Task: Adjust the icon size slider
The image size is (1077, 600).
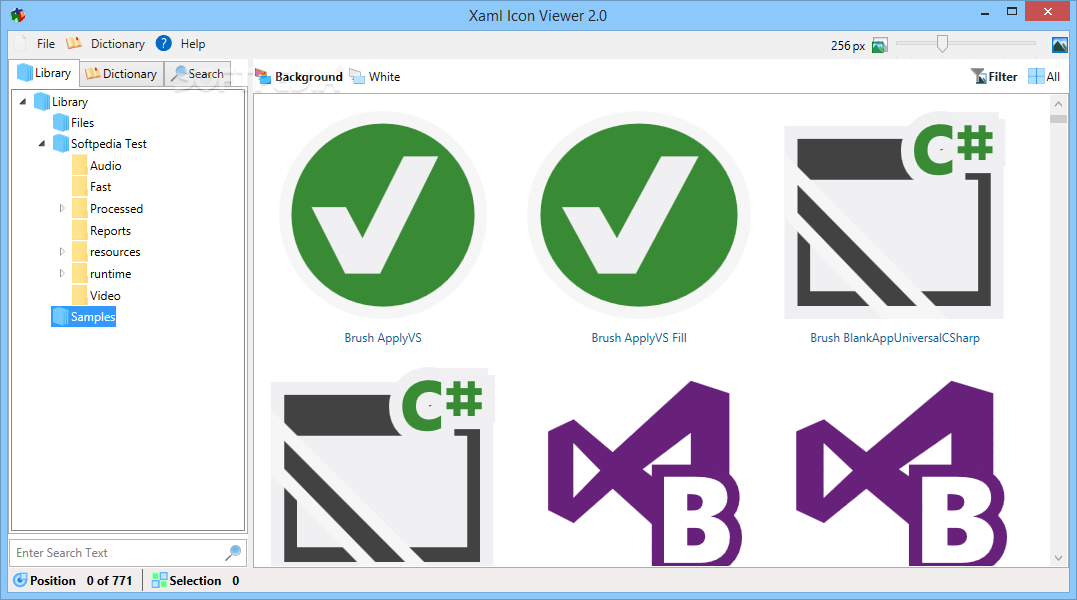Action: [942, 44]
